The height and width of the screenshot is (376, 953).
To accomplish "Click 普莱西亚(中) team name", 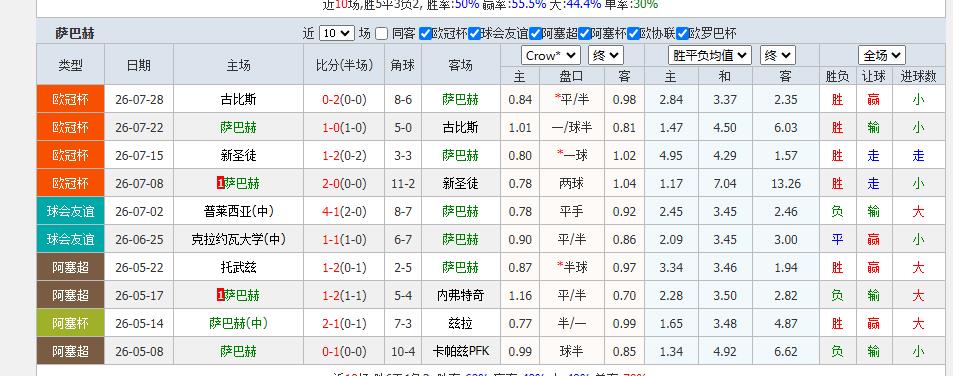I will point(239,211).
